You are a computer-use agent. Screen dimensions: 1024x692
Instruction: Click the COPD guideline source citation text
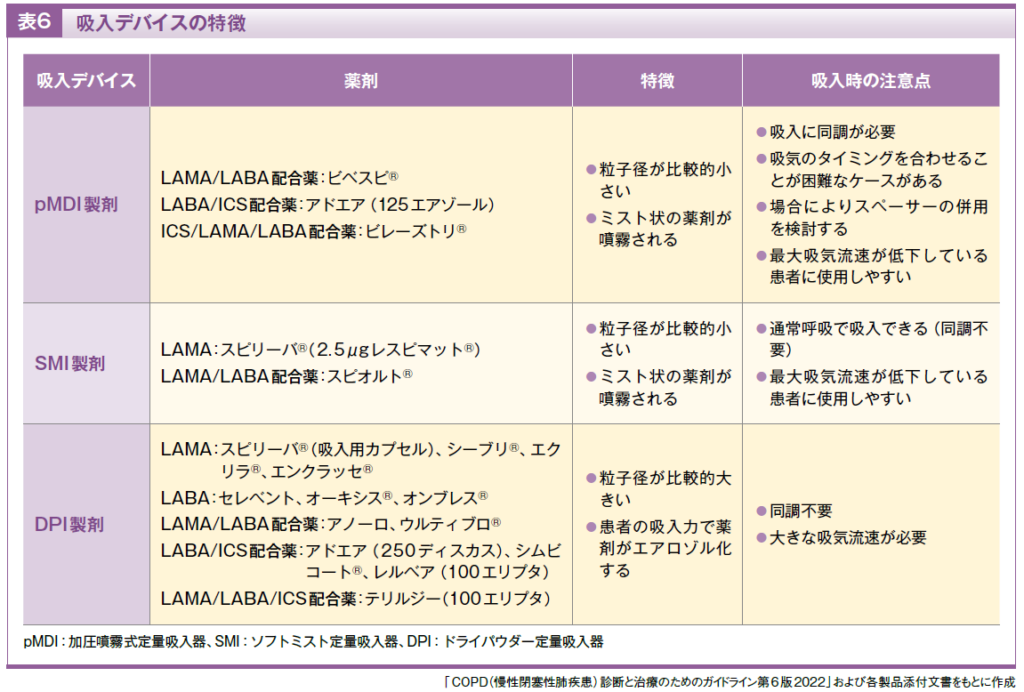pos(720,680)
